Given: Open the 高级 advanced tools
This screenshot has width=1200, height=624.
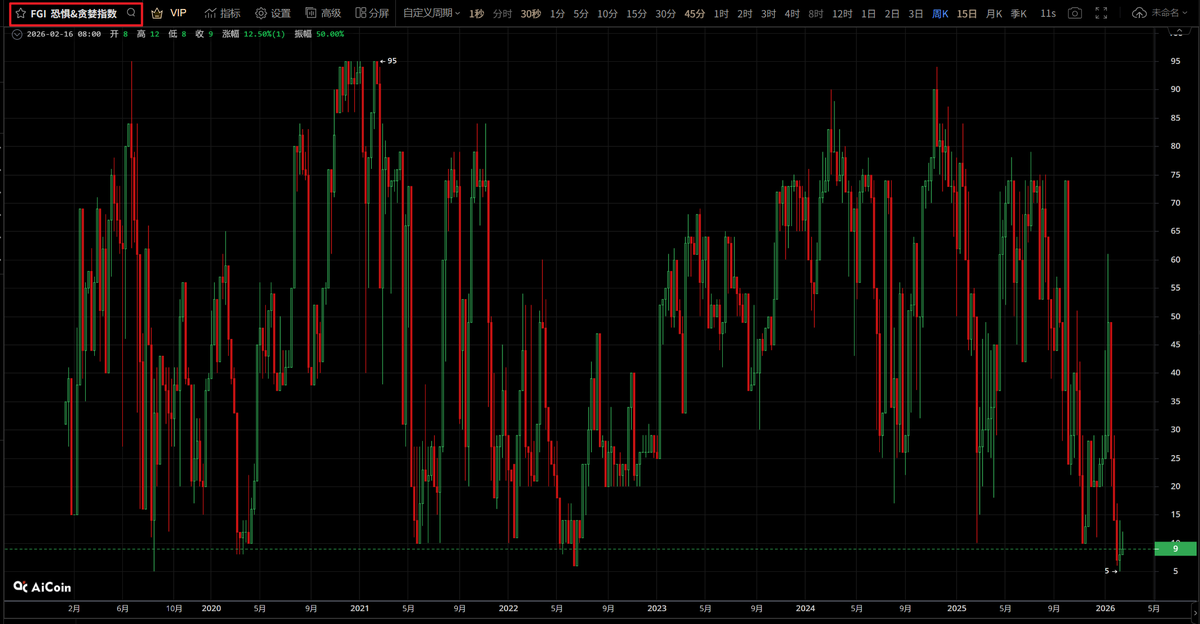Looking at the screenshot, I should 322,13.
